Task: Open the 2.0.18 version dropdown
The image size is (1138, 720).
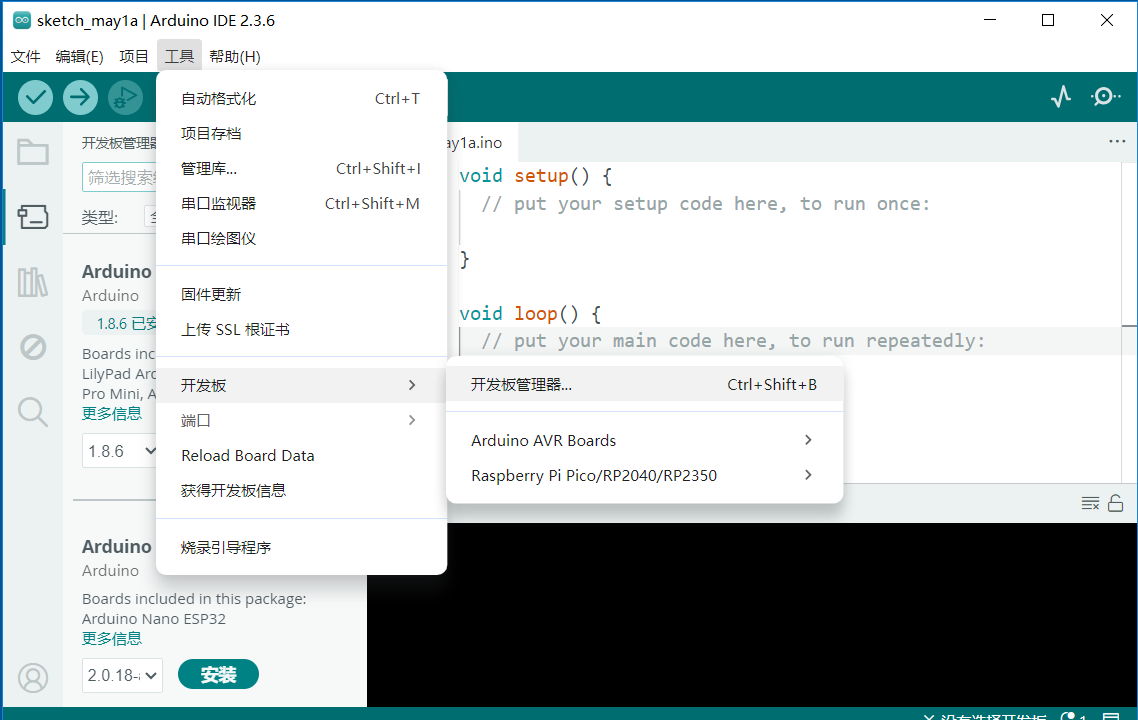Action: click(x=122, y=675)
